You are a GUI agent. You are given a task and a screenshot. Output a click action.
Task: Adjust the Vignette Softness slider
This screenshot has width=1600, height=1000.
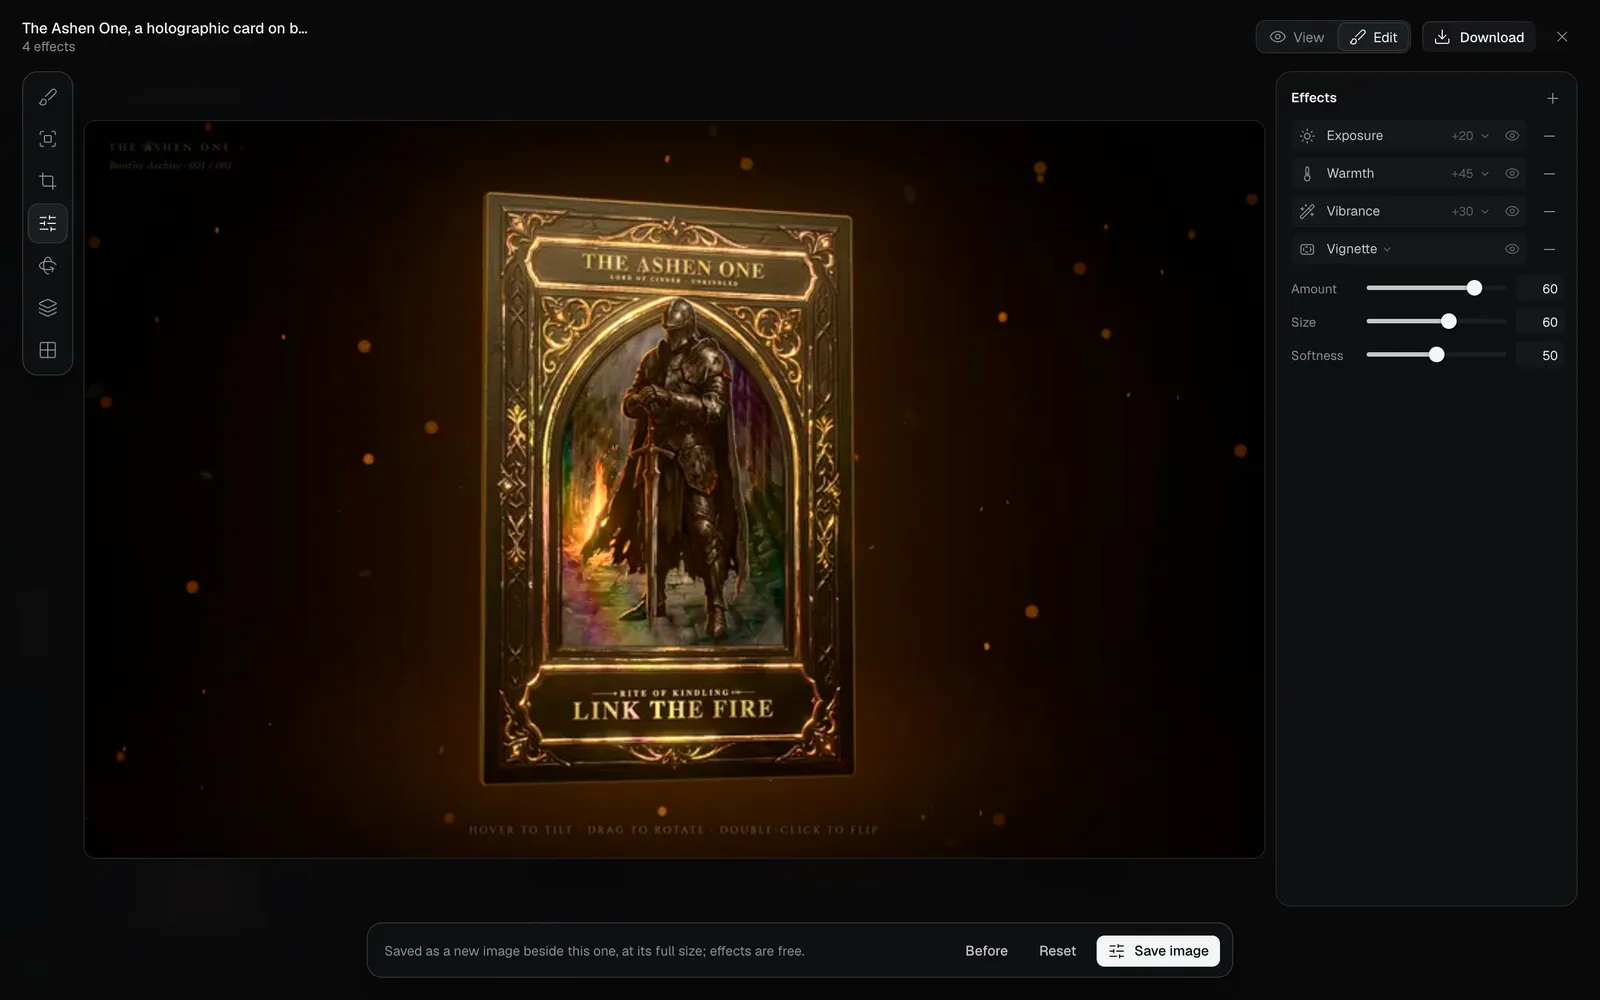[x=1436, y=355]
